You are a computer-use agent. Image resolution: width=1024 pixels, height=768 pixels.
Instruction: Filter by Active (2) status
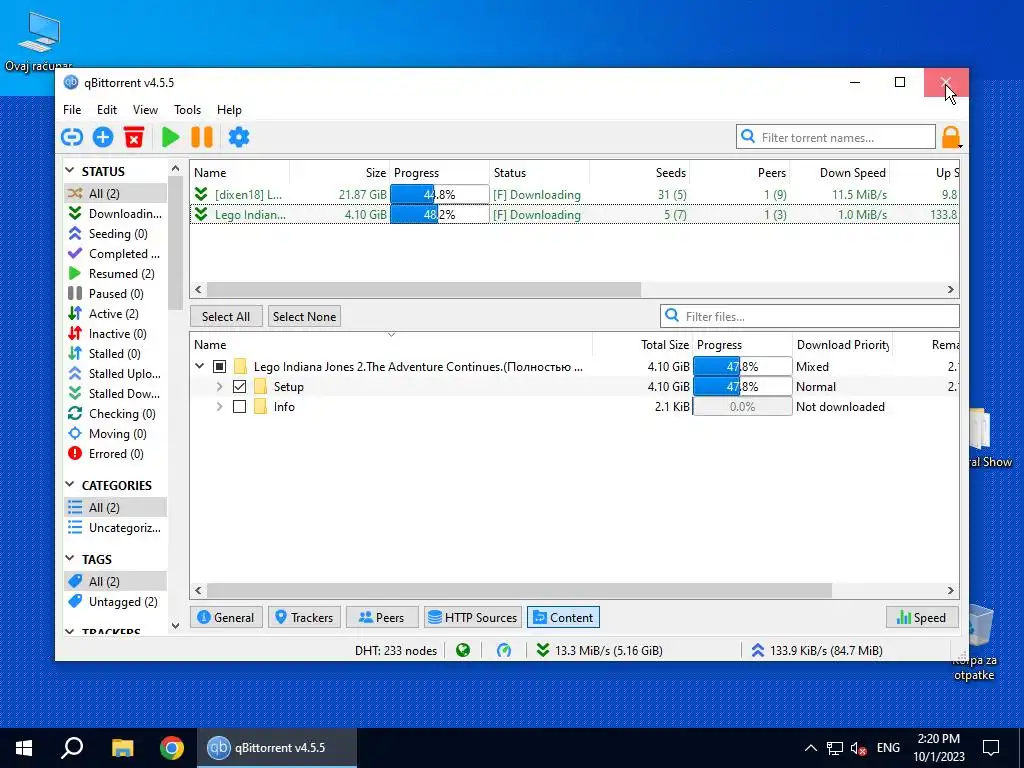coord(115,313)
